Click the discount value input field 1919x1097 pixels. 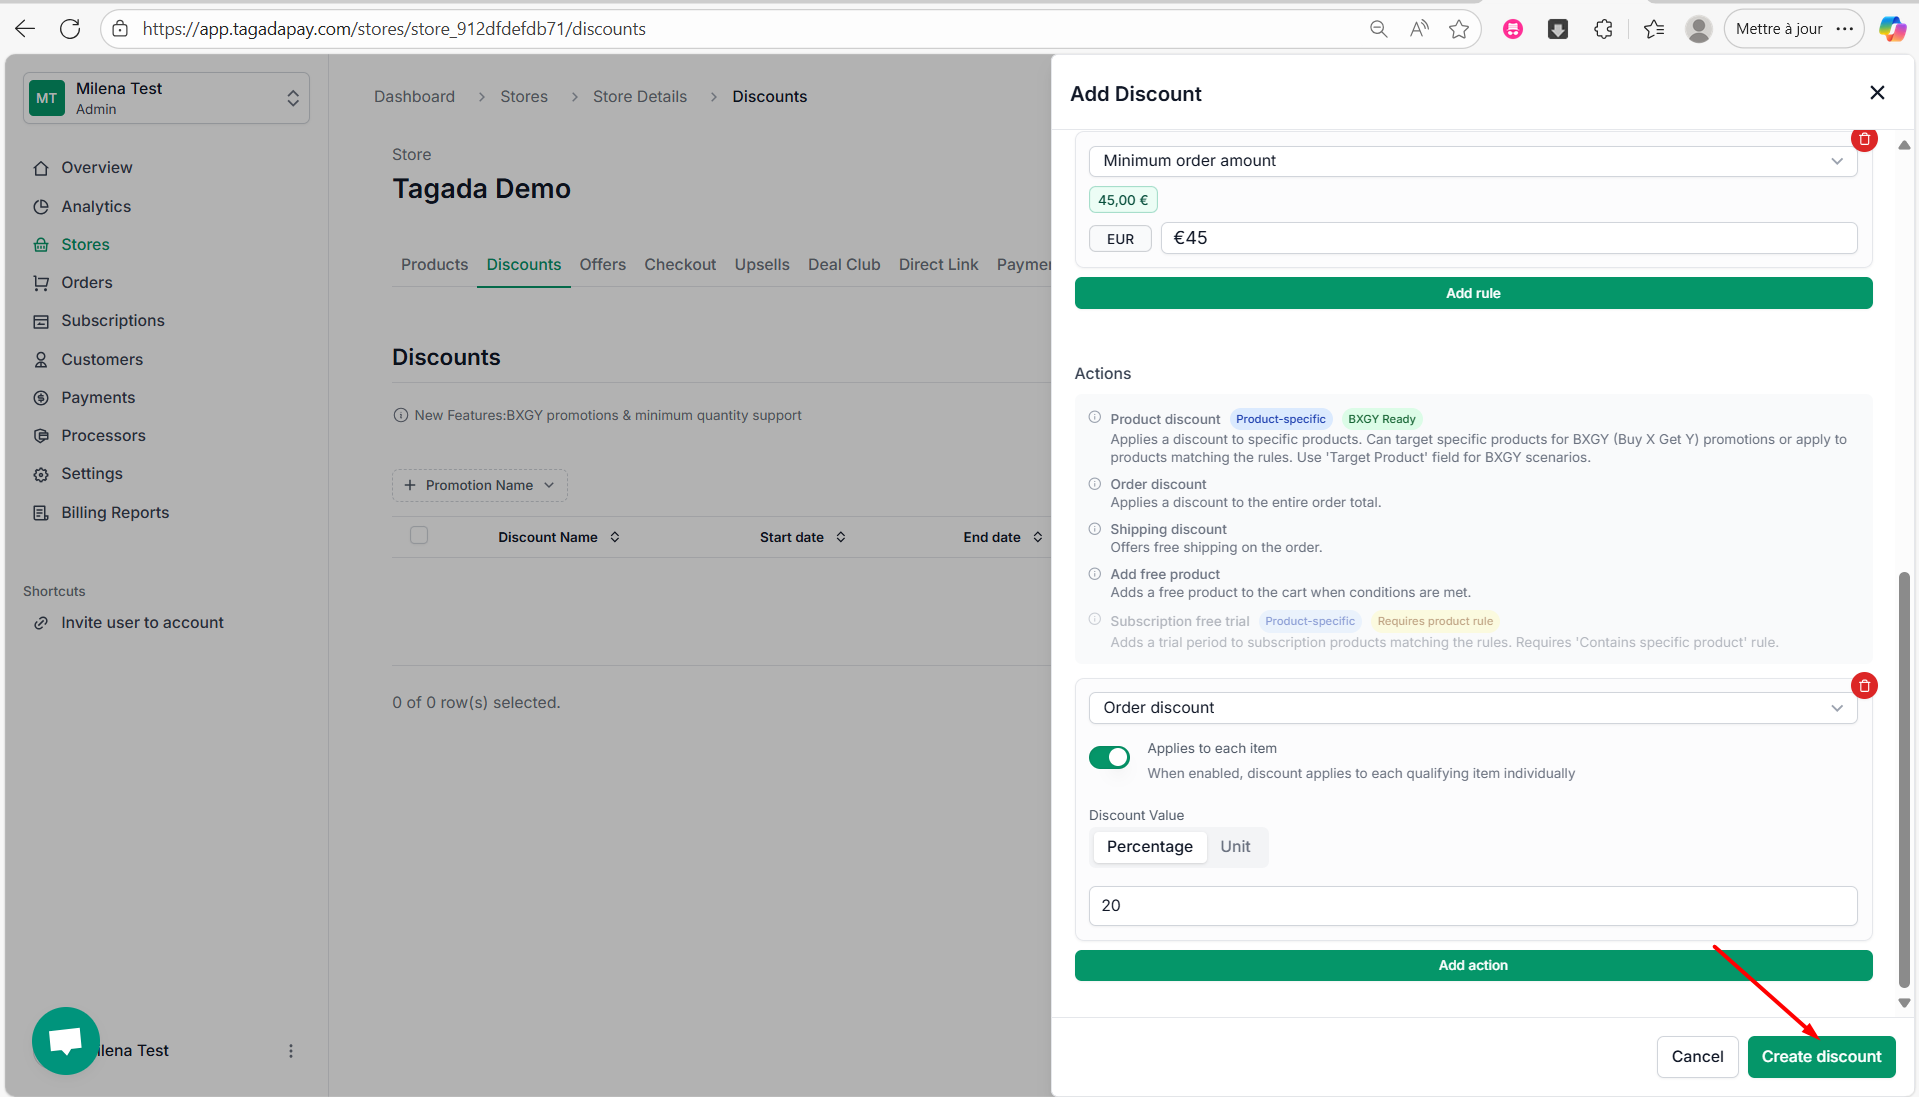1472,906
